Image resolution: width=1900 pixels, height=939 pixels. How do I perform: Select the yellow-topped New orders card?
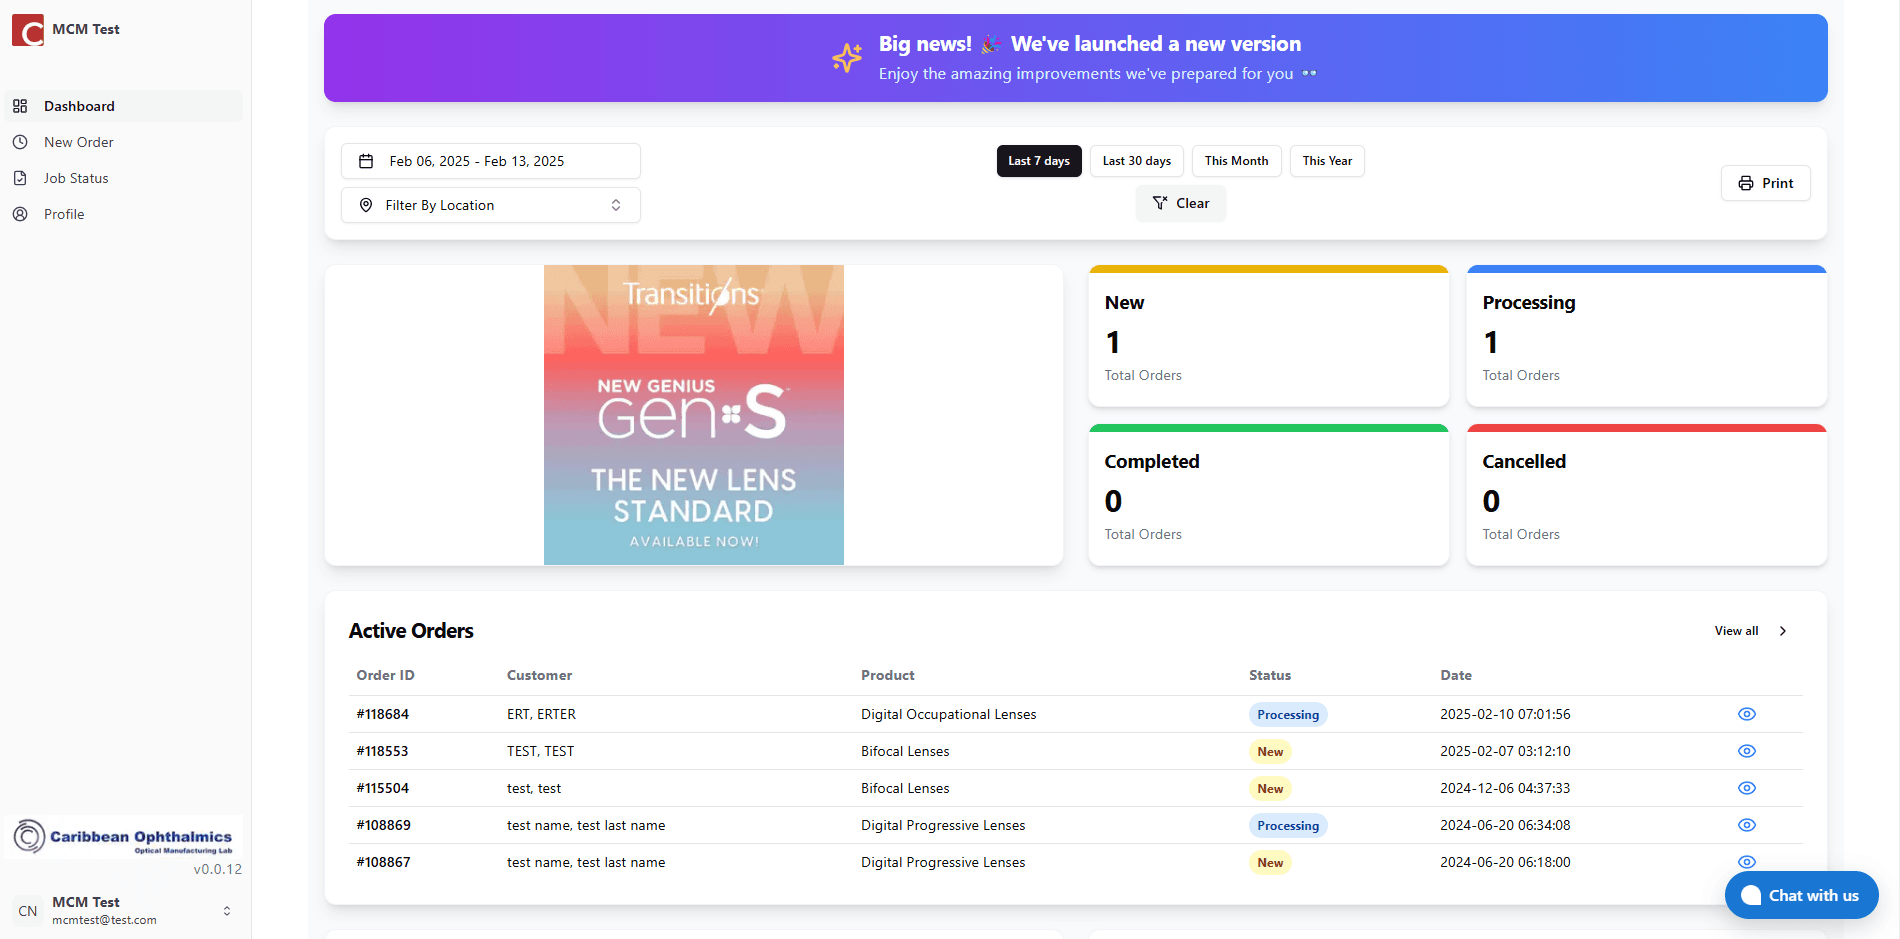[x=1268, y=337]
